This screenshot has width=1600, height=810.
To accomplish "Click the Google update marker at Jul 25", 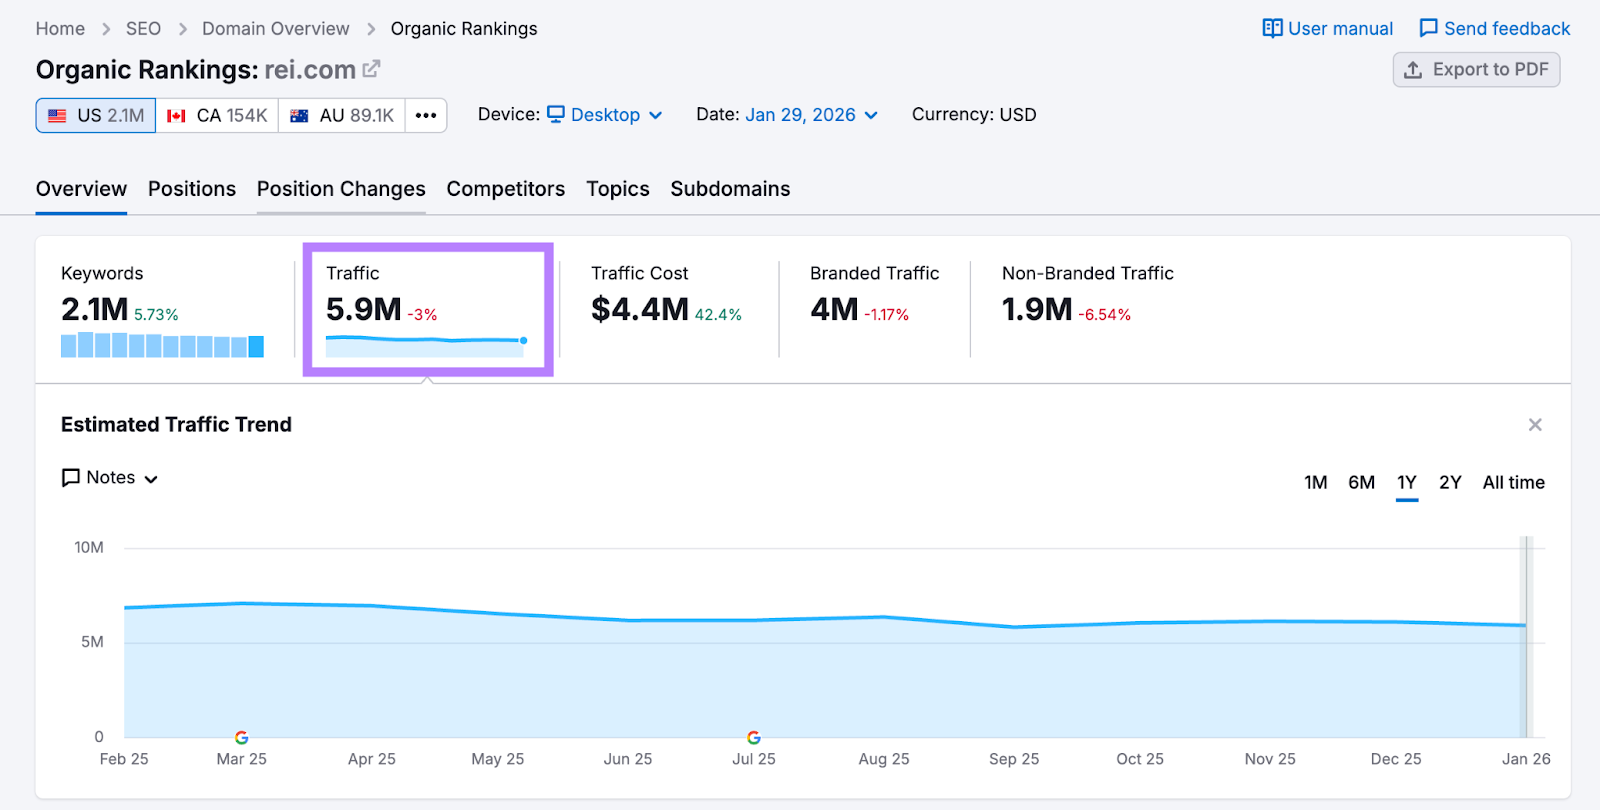I will click(x=754, y=738).
